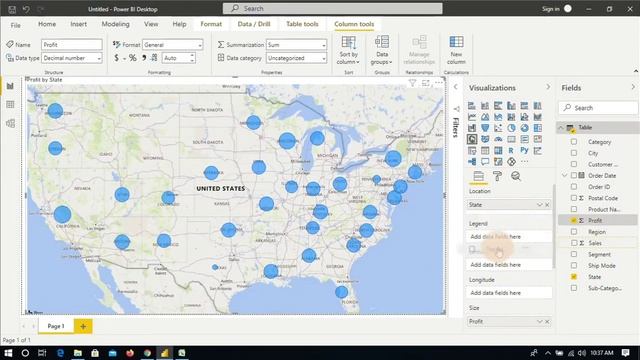Select the filled map visual
The height and width of the screenshot is (360, 640).
tap(485, 140)
